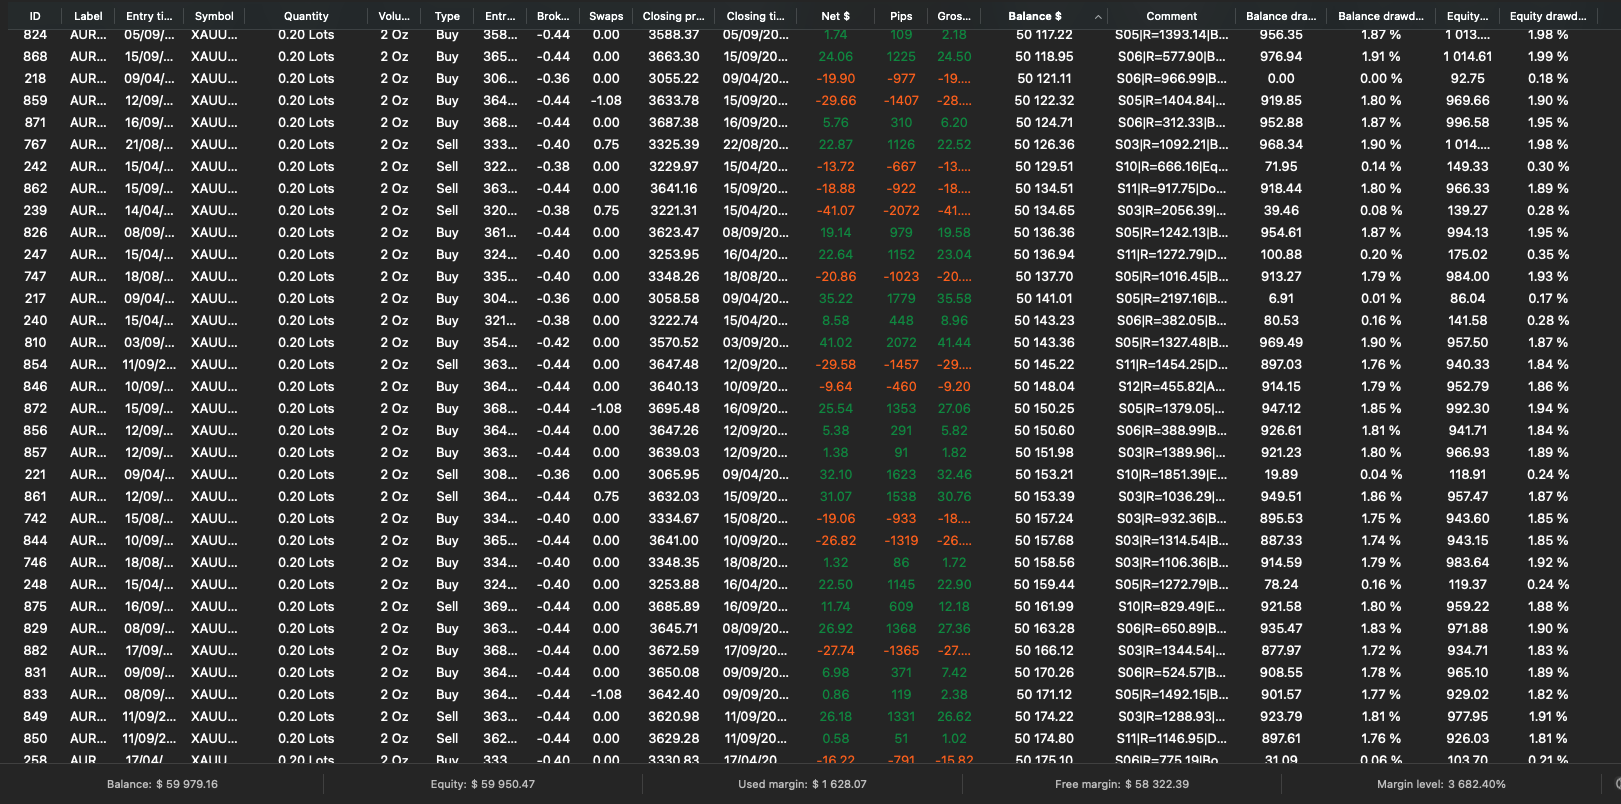Click Margin level: 3 682.40% entry
Viewport: 1621px width, 804px height.
coord(1441,784)
